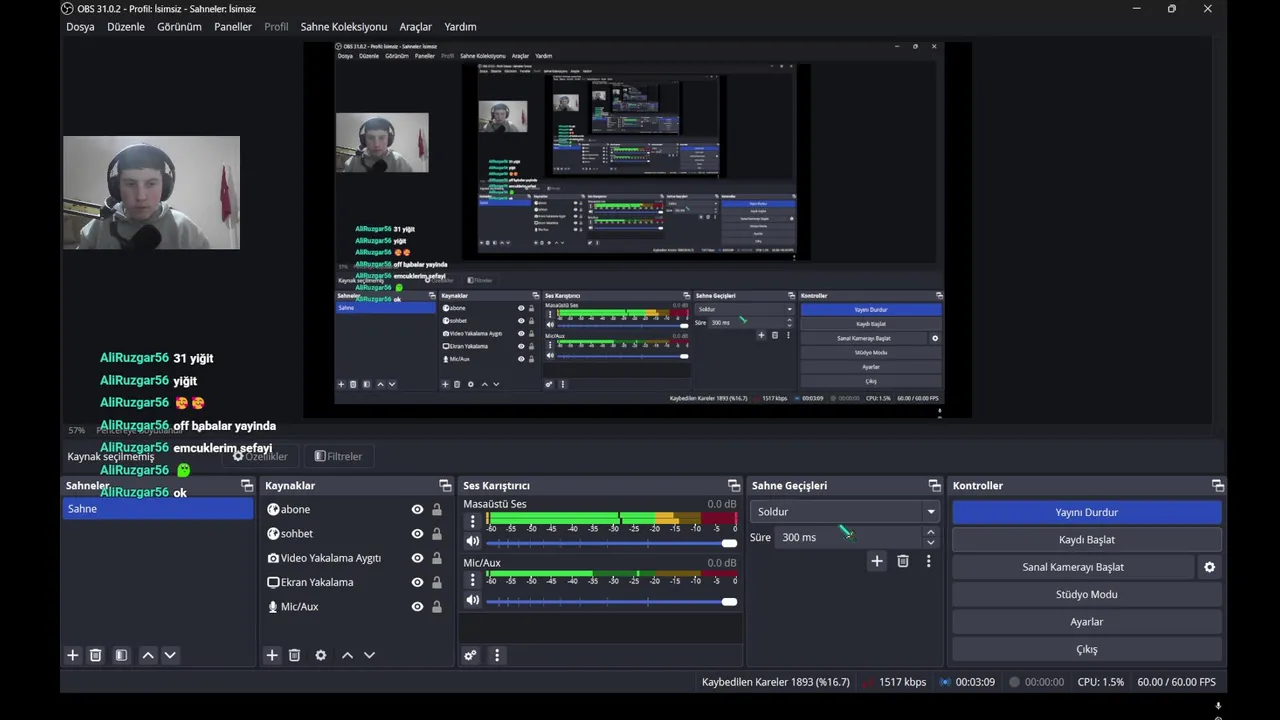Toggle Mic/Aux source visibility eye
1280x720 pixels.
pyautogui.click(x=417, y=606)
